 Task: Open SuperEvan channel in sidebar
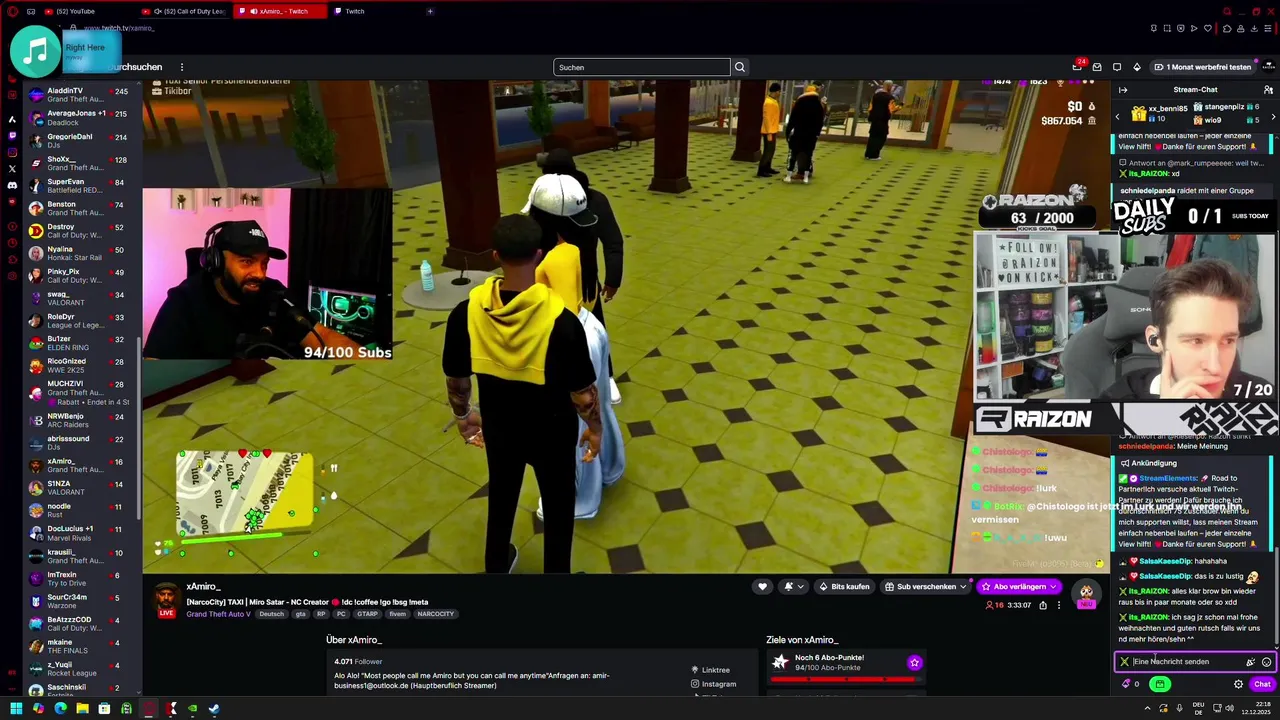pos(82,186)
